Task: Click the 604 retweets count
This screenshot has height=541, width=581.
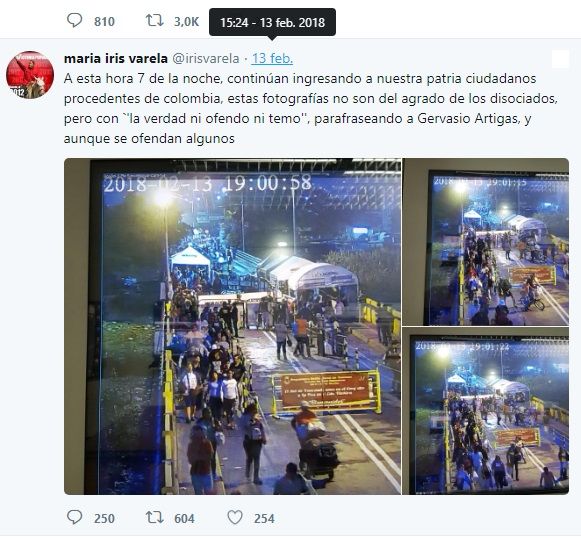Action: (184, 518)
